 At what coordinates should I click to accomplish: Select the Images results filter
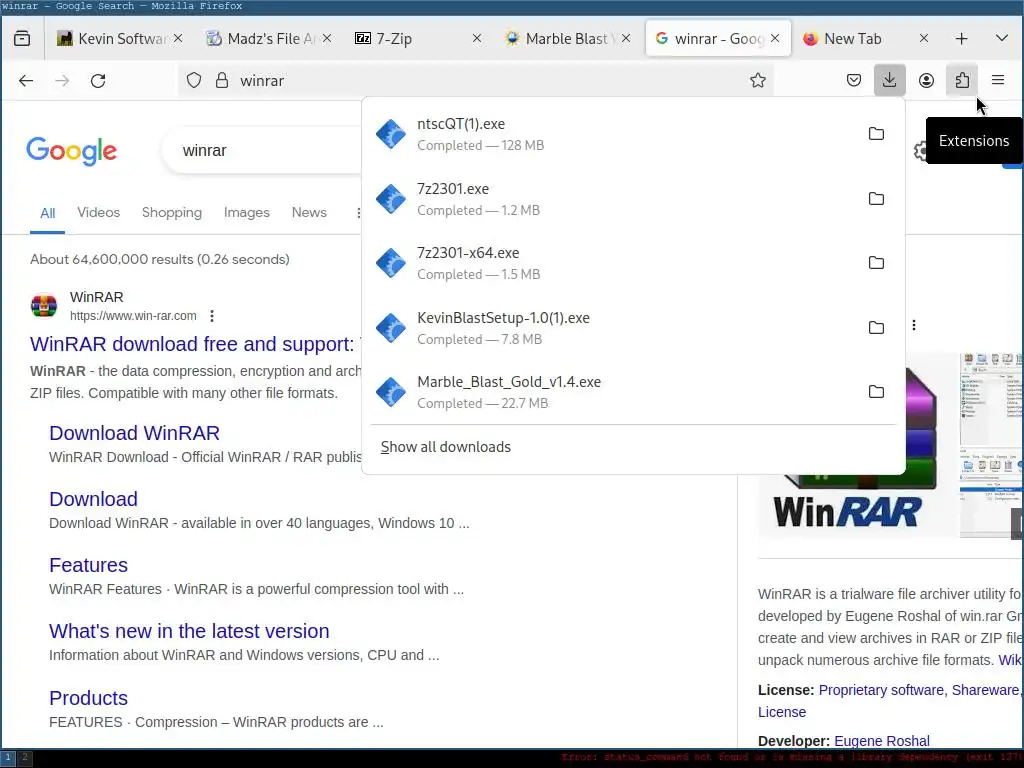coord(247,212)
